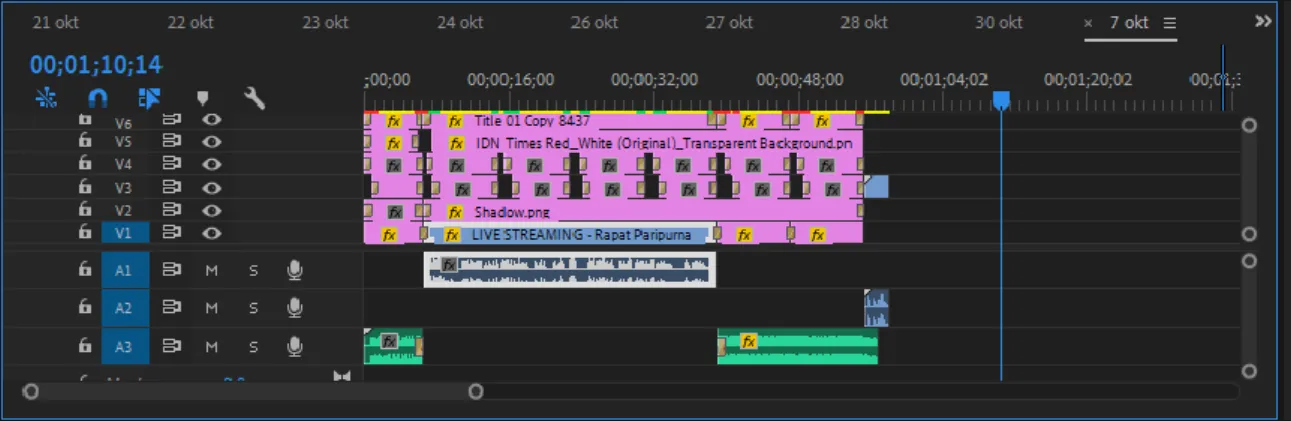Switch to the 24 okt sequence tab
Screen dimensions: 1291x421
point(461,22)
